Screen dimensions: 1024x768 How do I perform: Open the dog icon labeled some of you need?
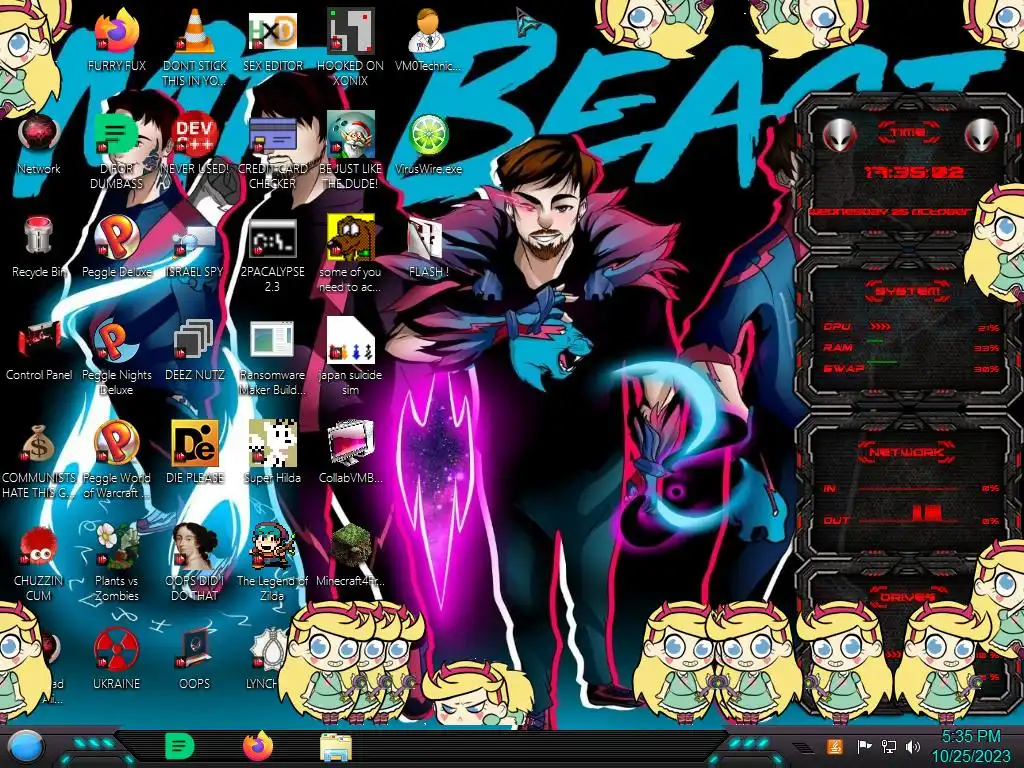[350, 238]
